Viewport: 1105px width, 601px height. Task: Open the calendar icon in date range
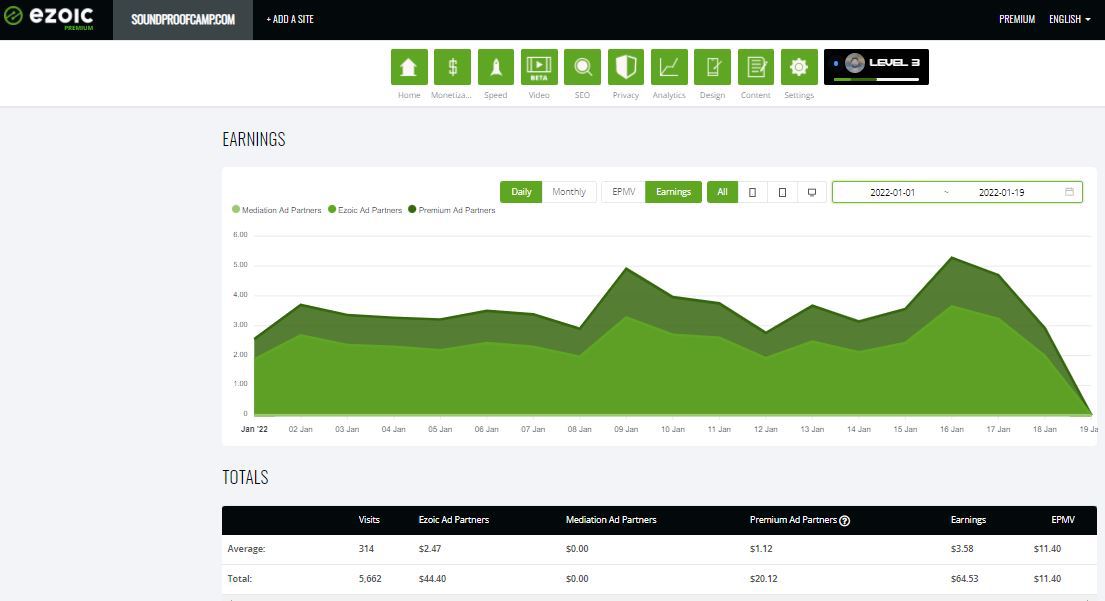pyautogui.click(x=1069, y=192)
